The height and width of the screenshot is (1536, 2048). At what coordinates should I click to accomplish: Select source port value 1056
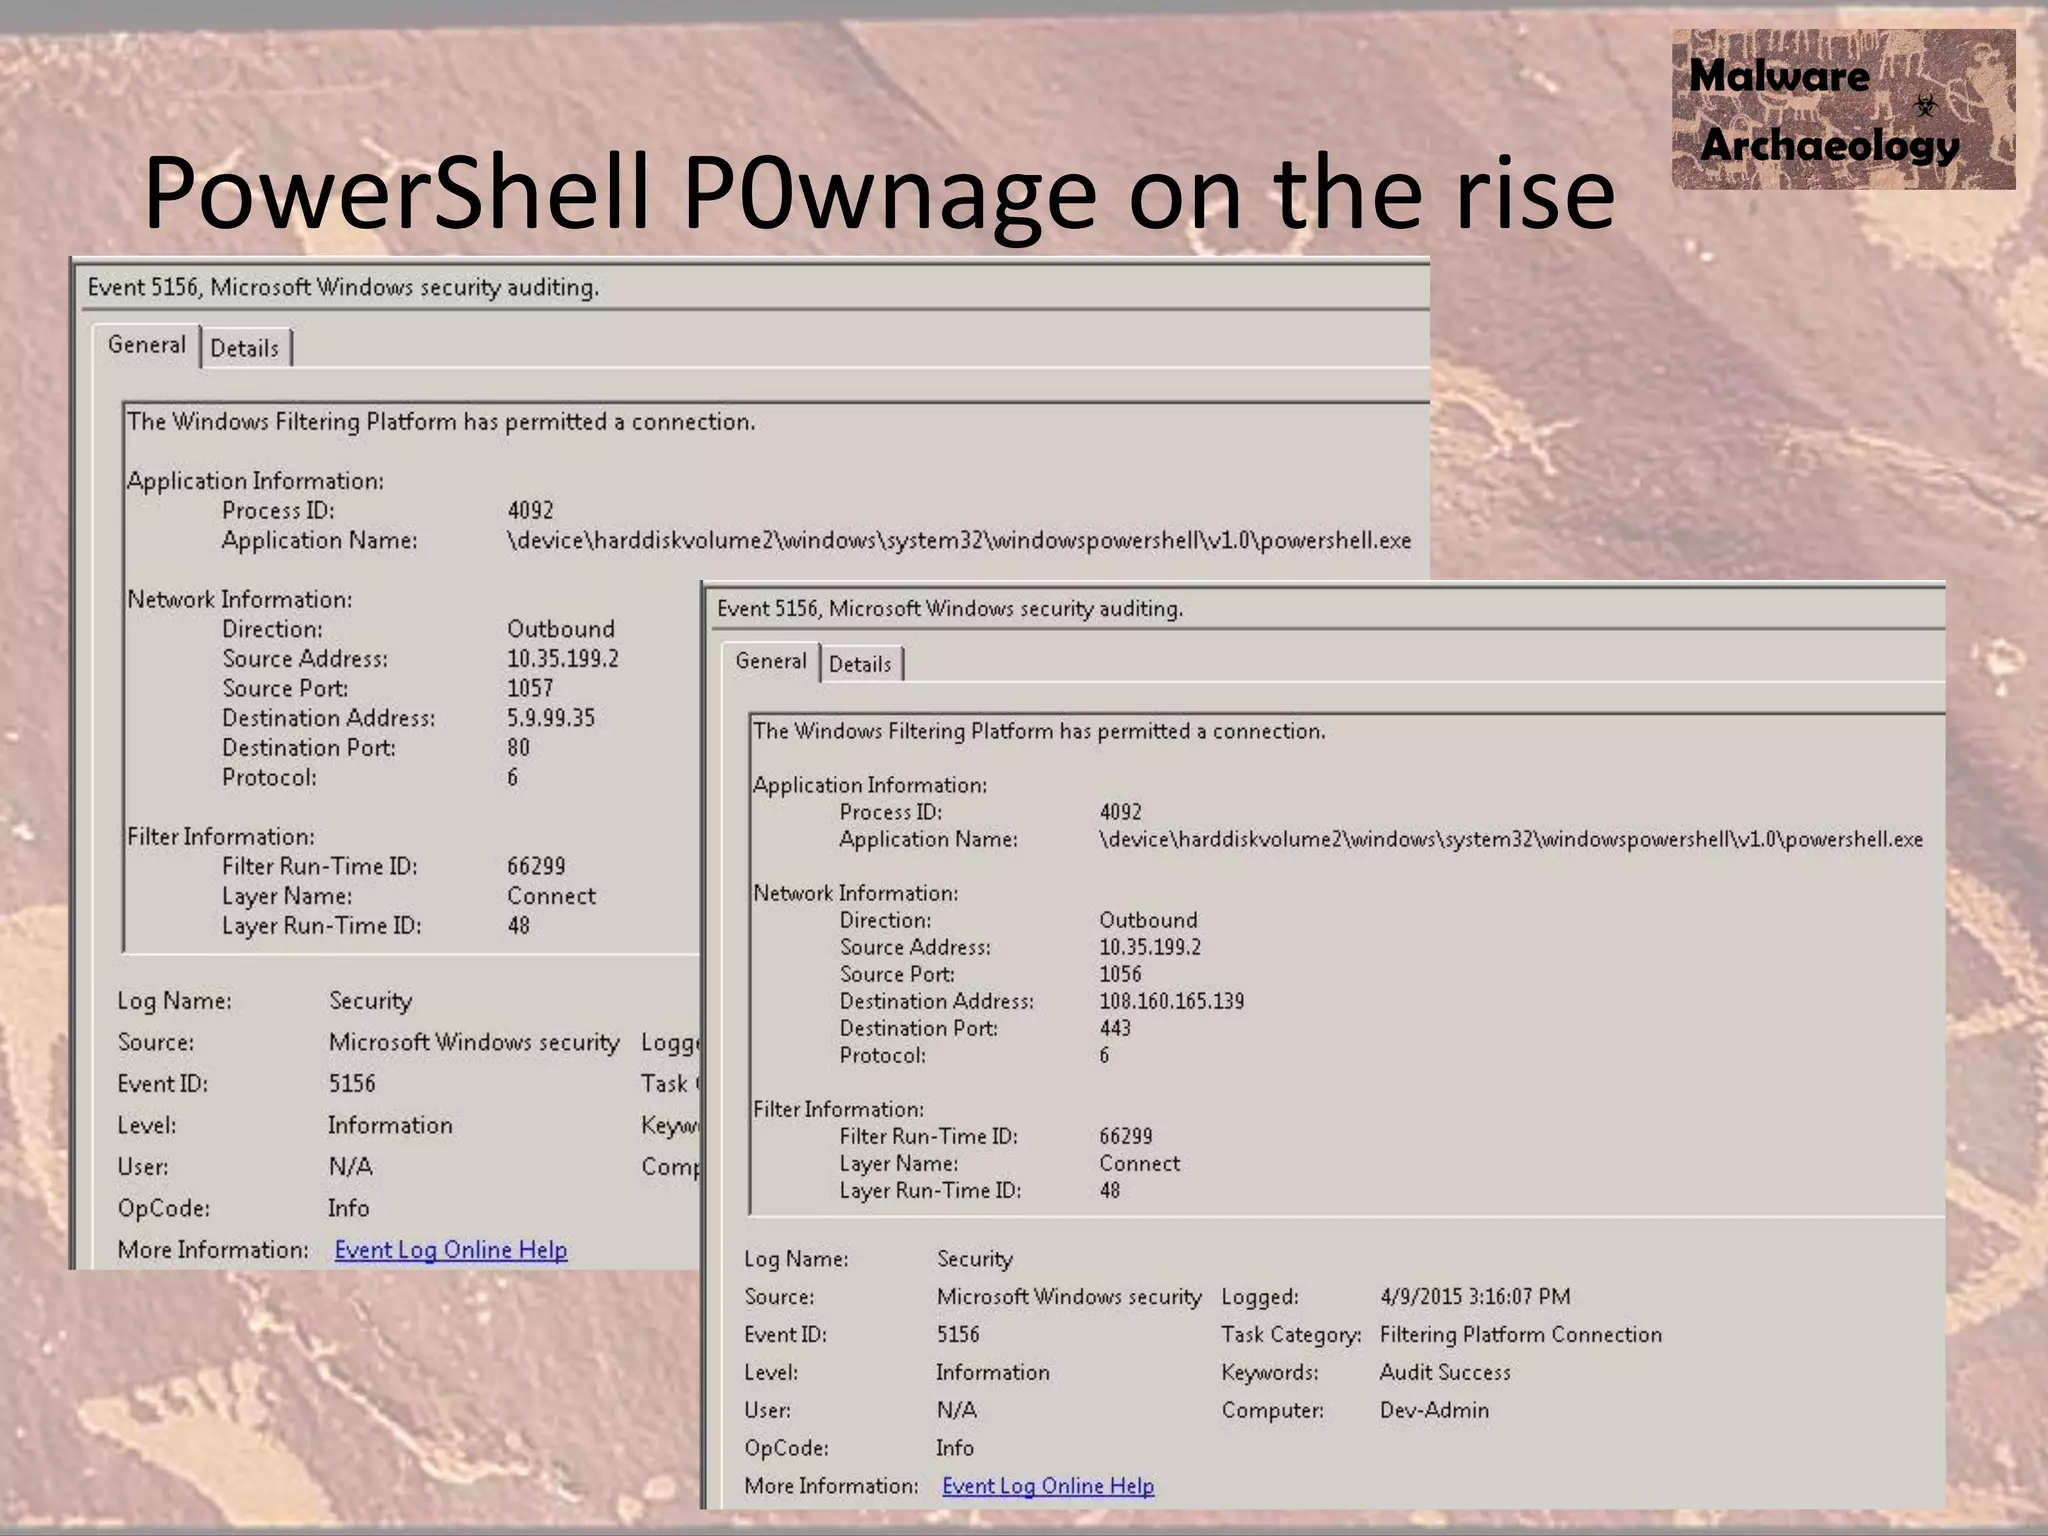(x=1120, y=974)
